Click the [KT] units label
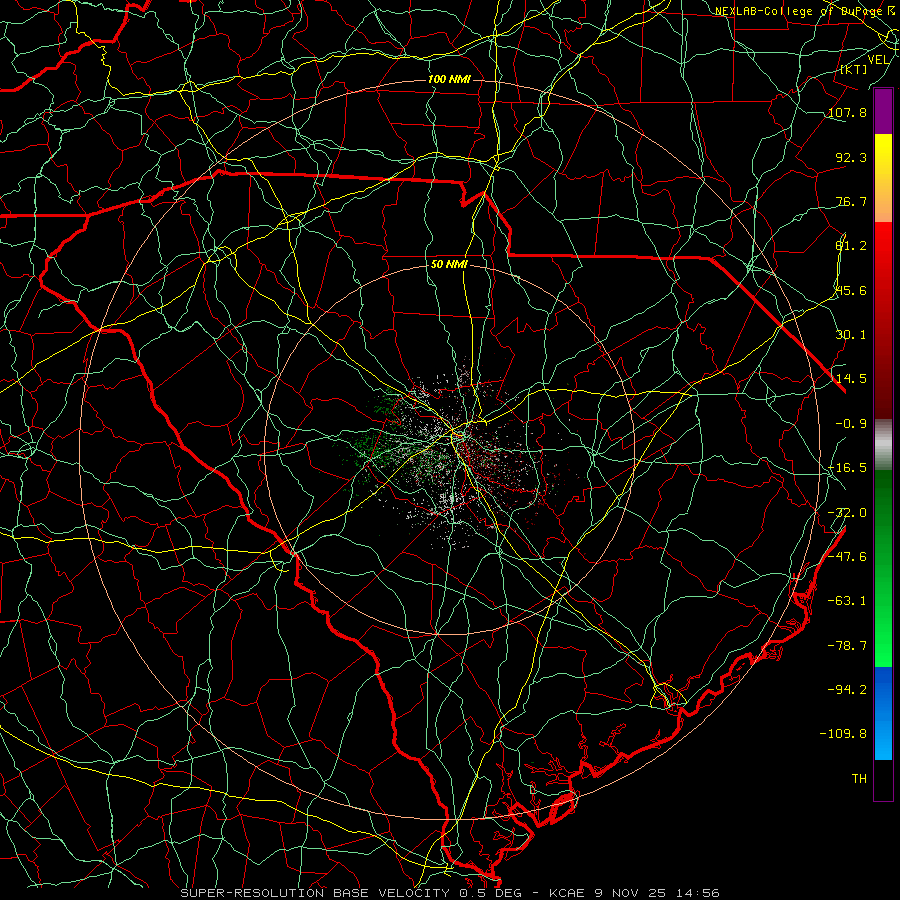 point(854,69)
